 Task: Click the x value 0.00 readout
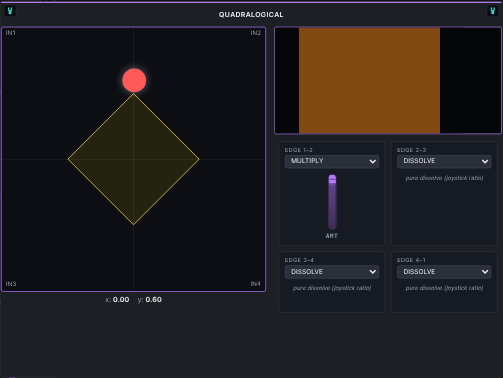tap(121, 300)
